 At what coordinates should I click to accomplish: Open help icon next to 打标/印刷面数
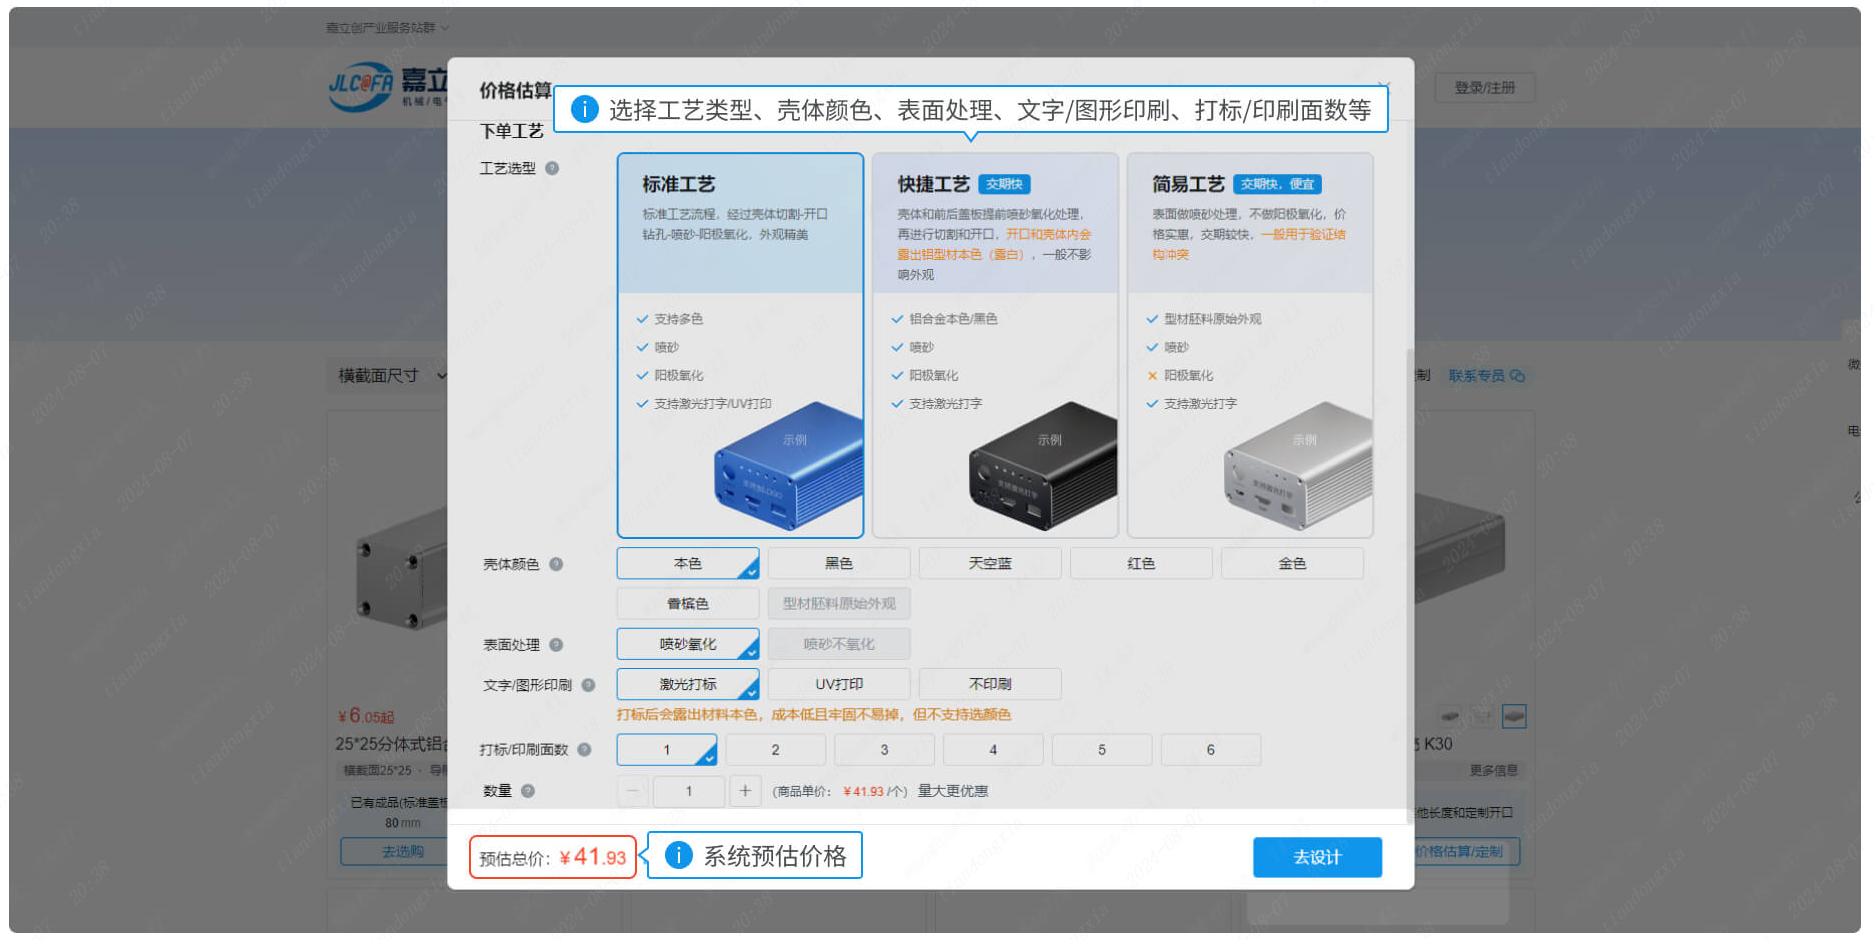pyautogui.click(x=584, y=750)
